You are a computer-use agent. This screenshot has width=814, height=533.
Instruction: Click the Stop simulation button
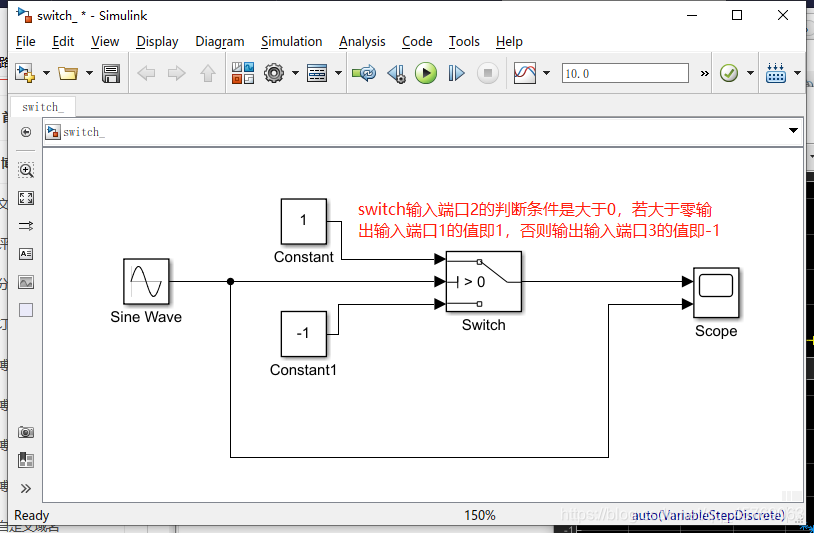coord(487,73)
